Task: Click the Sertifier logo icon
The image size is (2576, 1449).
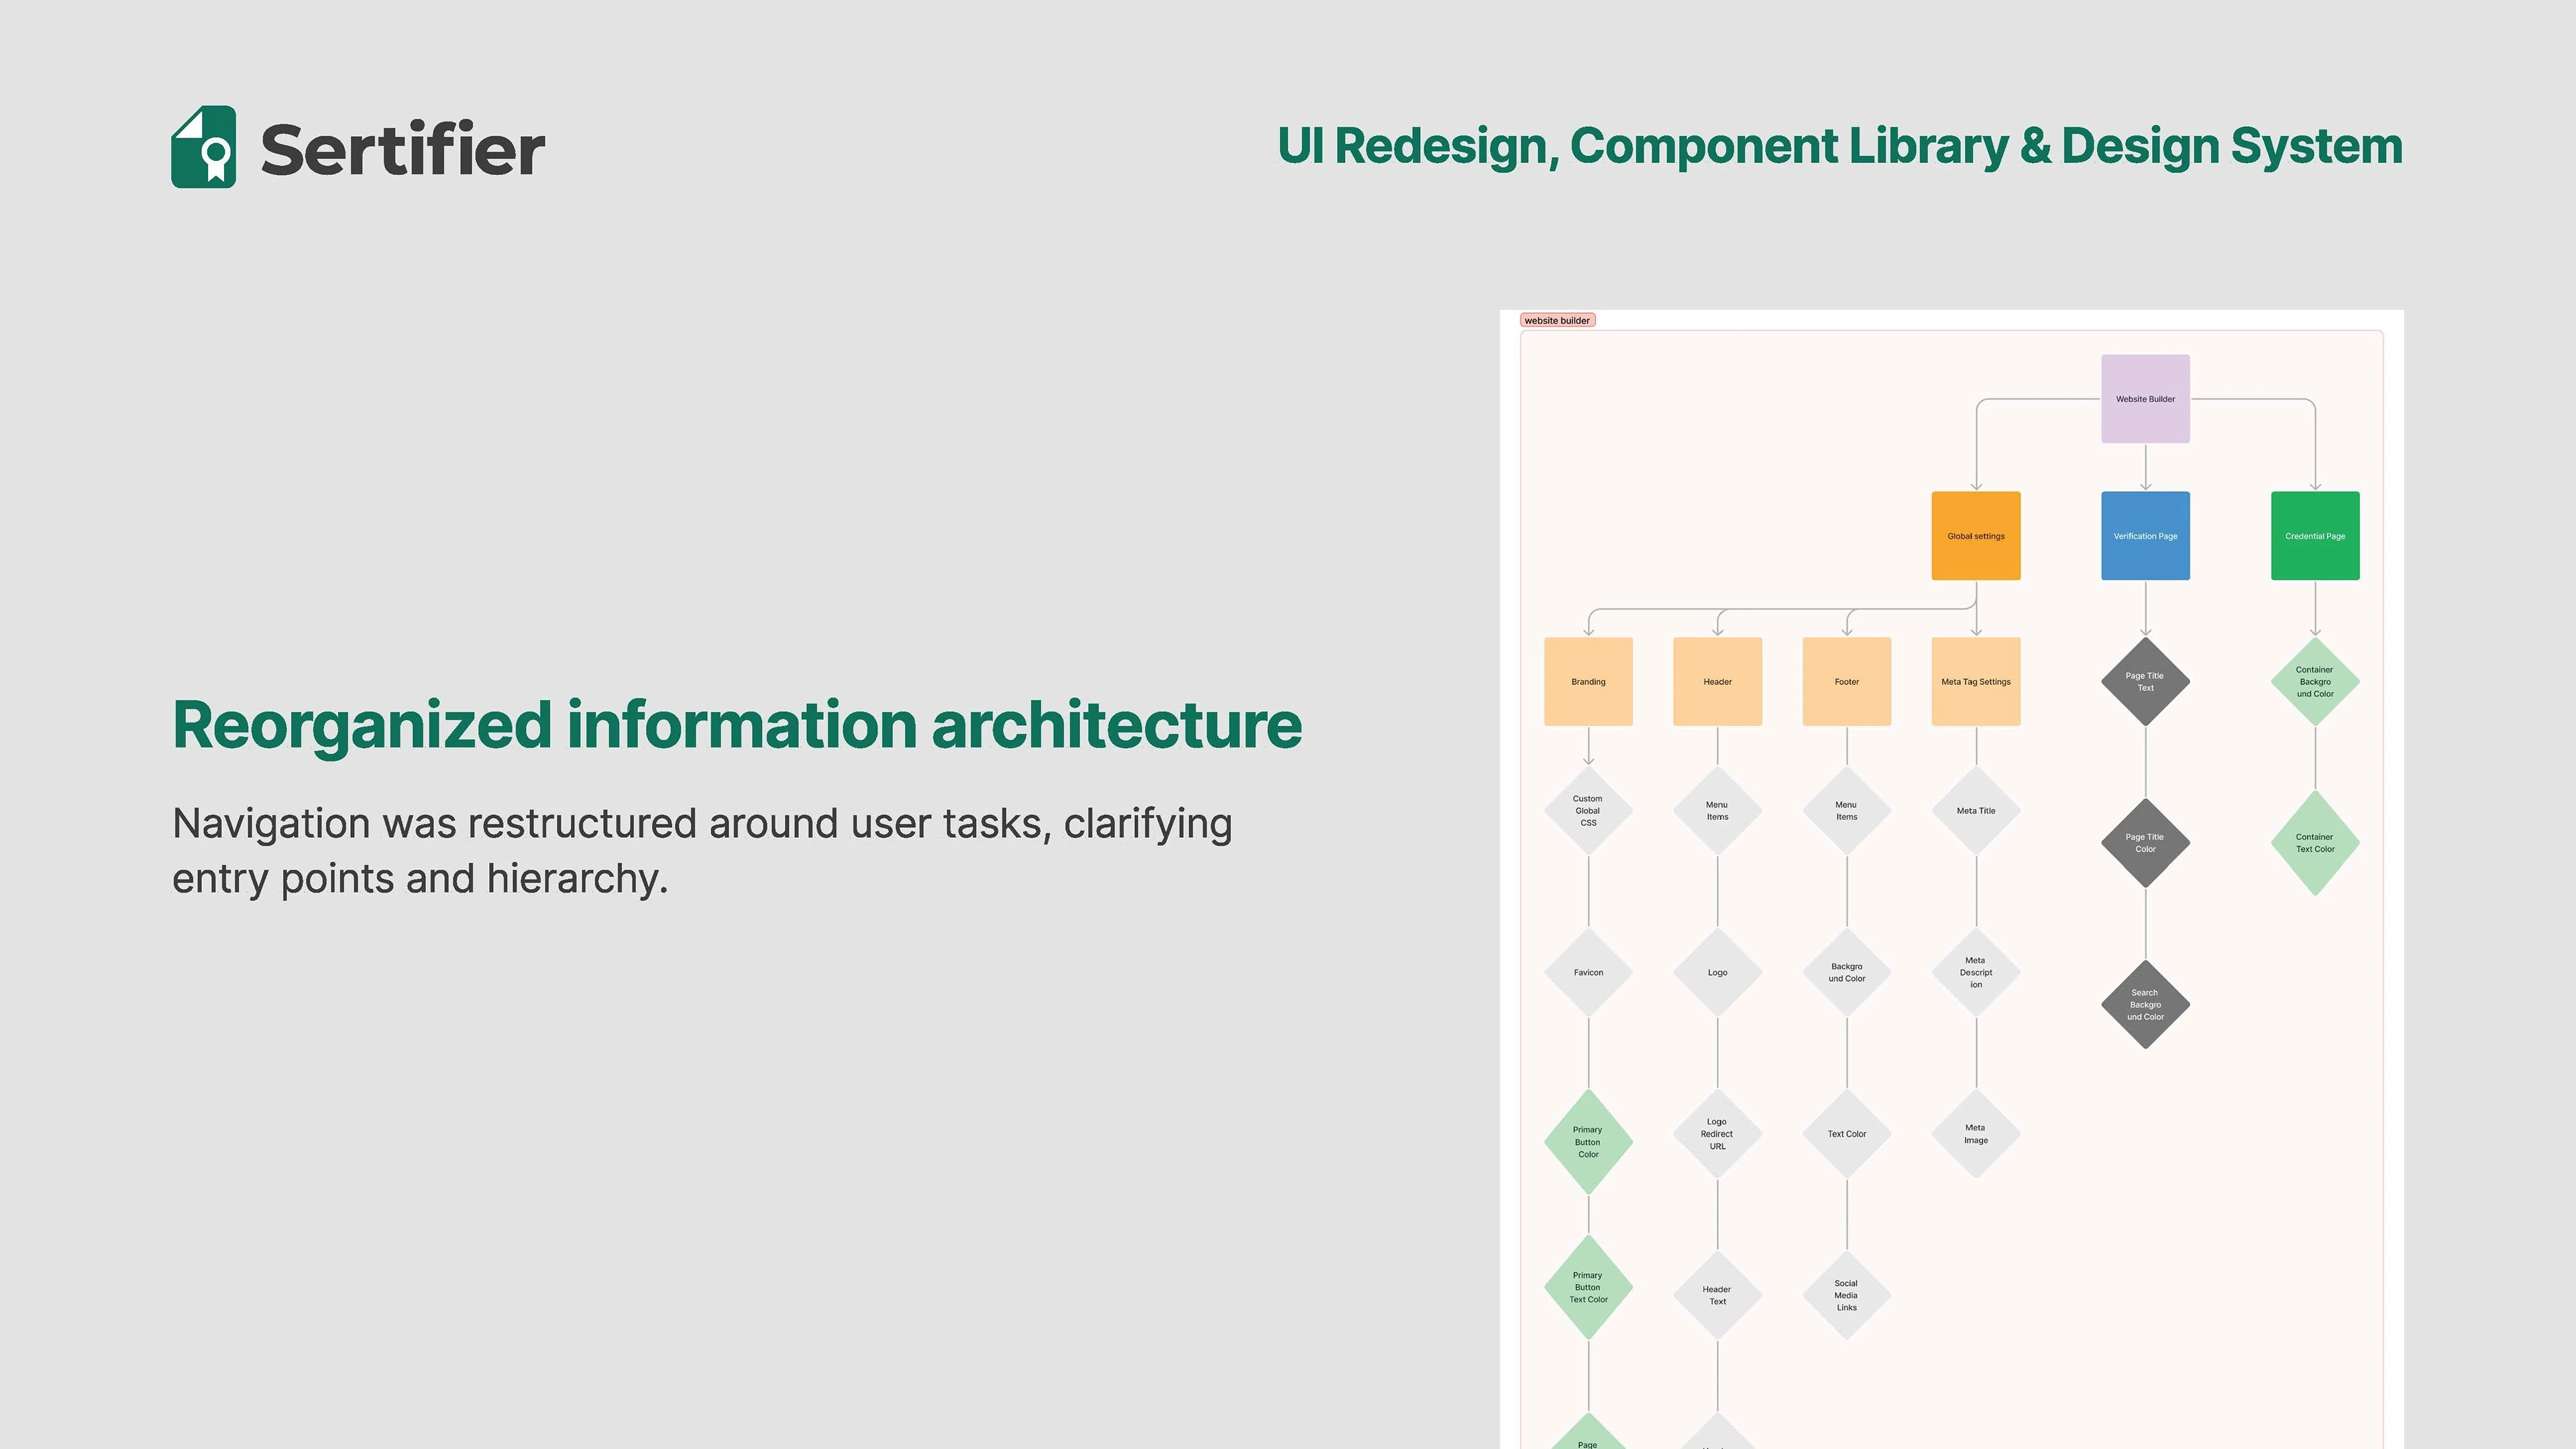Action: [204, 147]
